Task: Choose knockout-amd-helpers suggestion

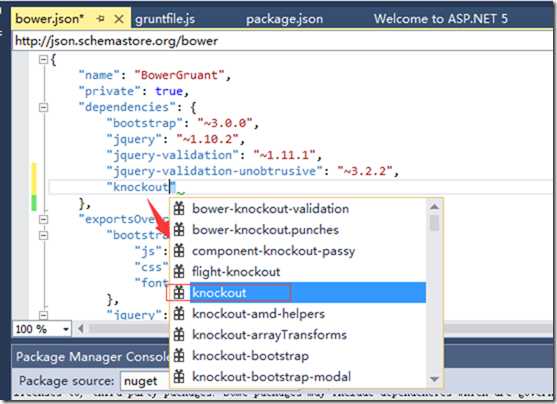Action: click(x=258, y=314)
